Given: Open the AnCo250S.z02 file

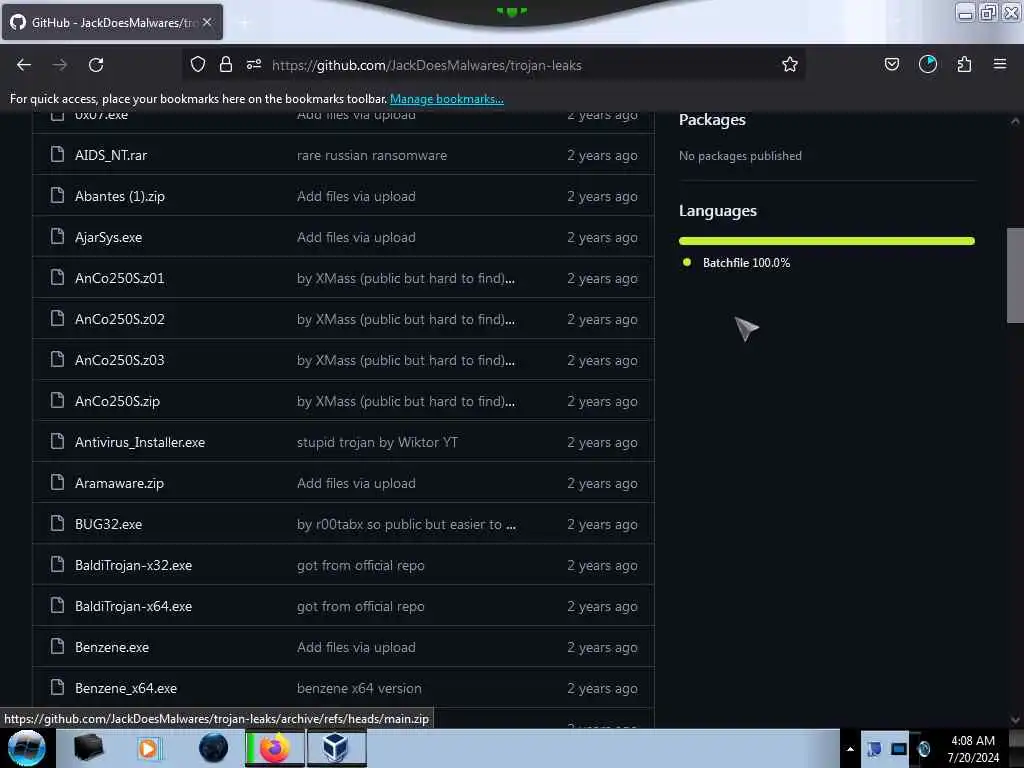Looking at the screenshot, I should pyautogui.click(x=120, y=319).
